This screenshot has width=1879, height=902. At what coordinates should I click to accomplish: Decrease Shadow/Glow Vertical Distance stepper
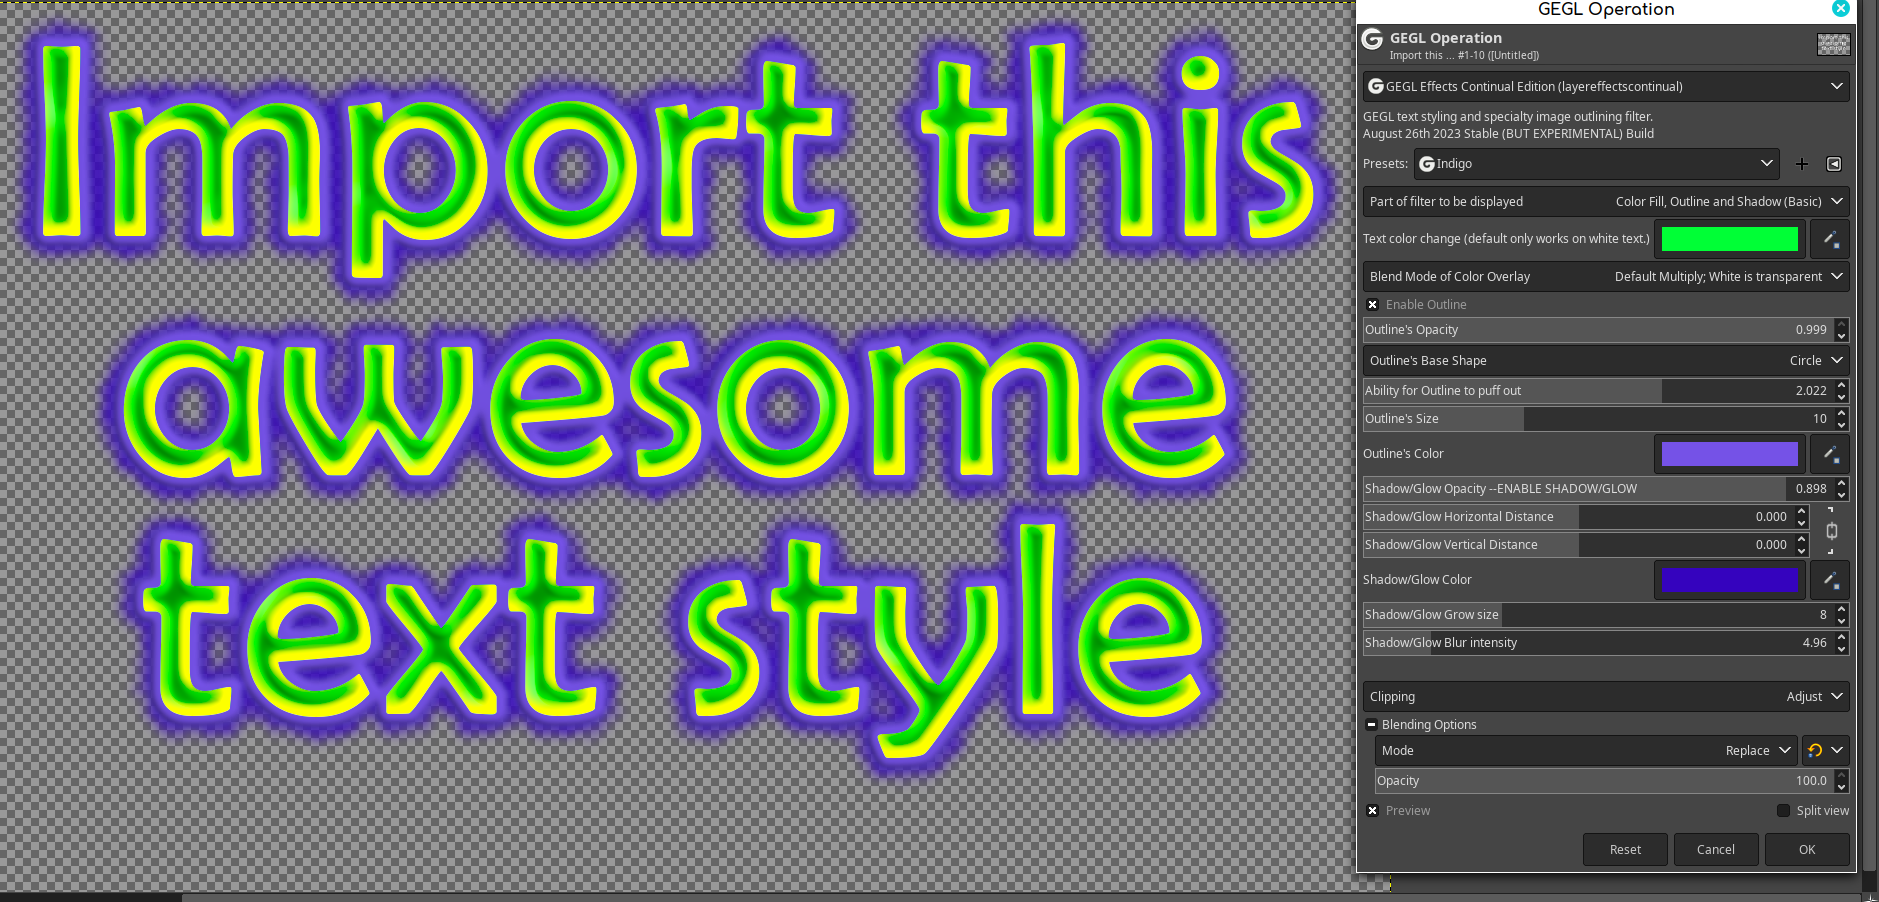pos(1801,551)
